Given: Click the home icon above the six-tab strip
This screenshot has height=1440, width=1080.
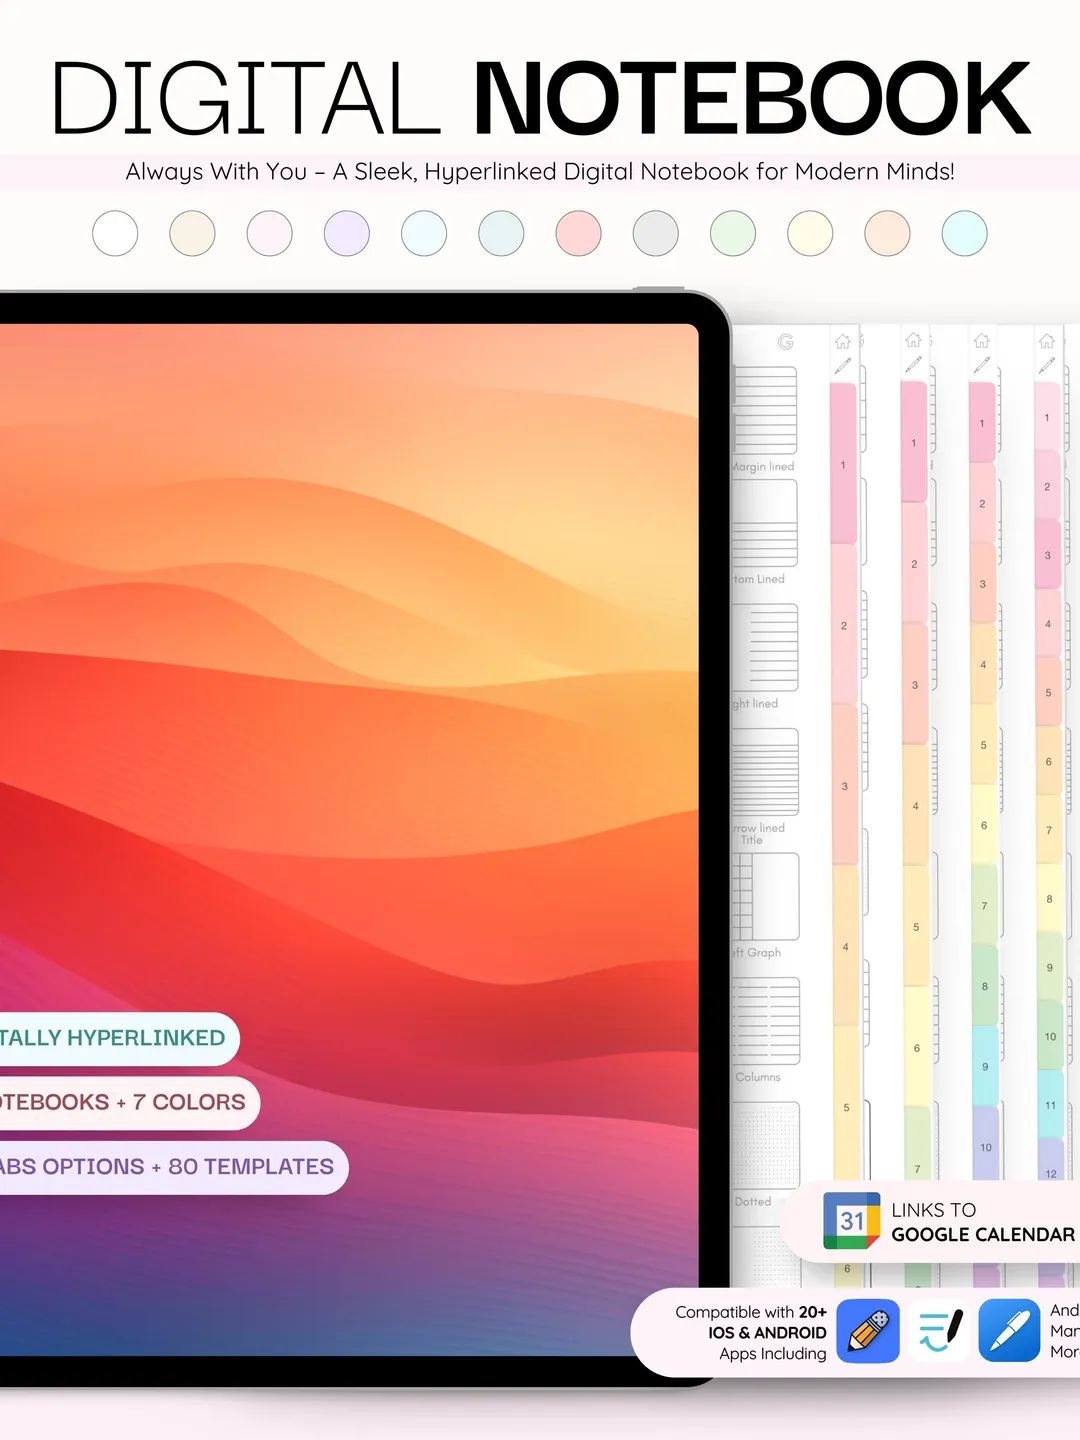Looking at the screenshot, I should [843, 341].
